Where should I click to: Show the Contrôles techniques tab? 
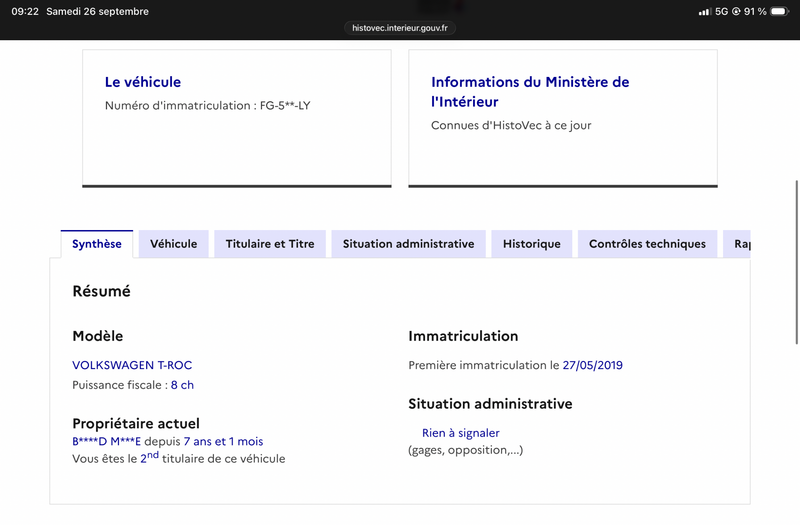[x=647, y=244]
